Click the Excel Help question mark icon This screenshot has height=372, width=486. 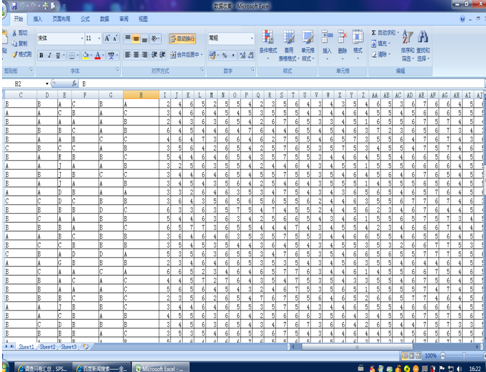[462, 19]
